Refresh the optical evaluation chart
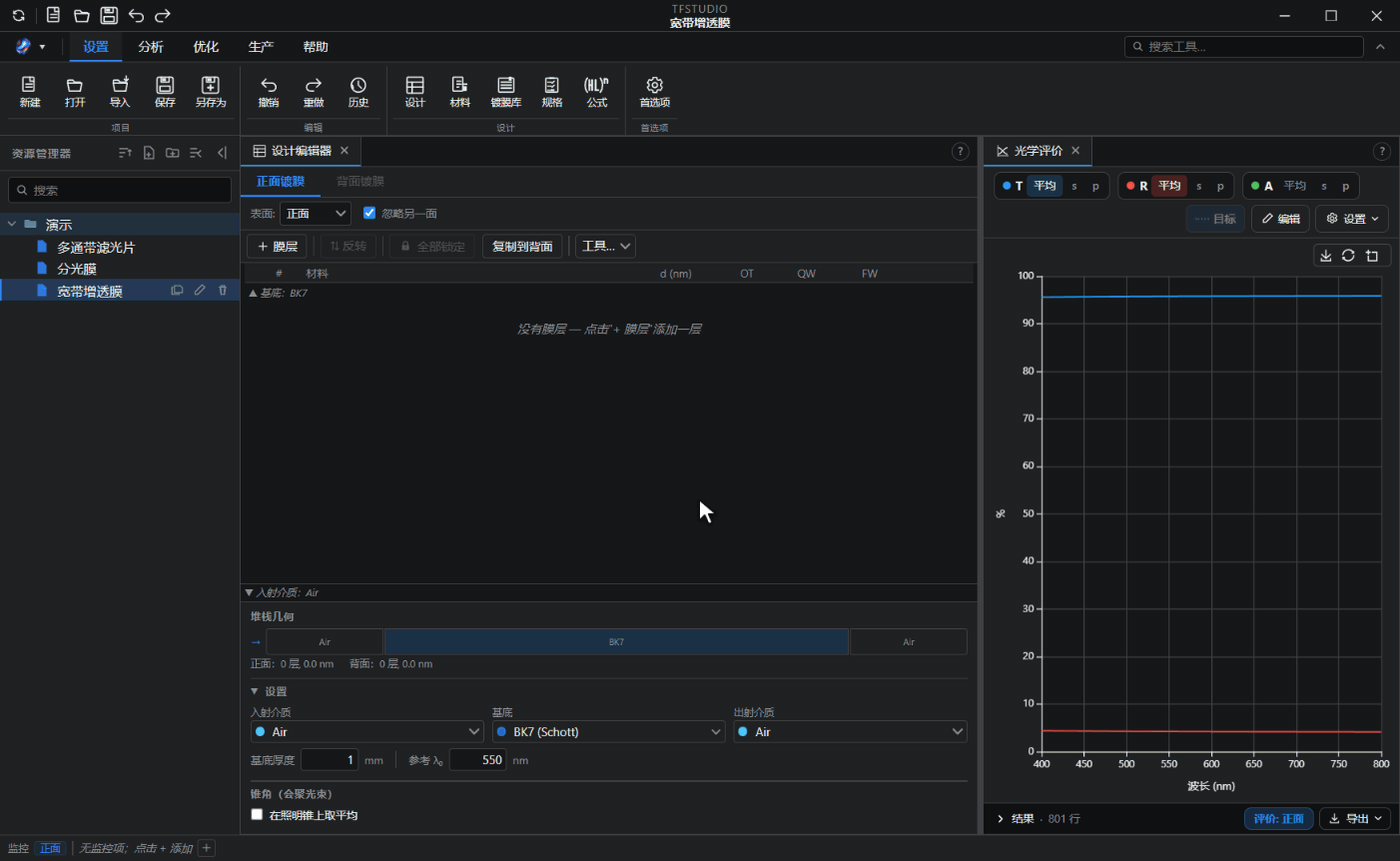 [x=1348, y=255]
